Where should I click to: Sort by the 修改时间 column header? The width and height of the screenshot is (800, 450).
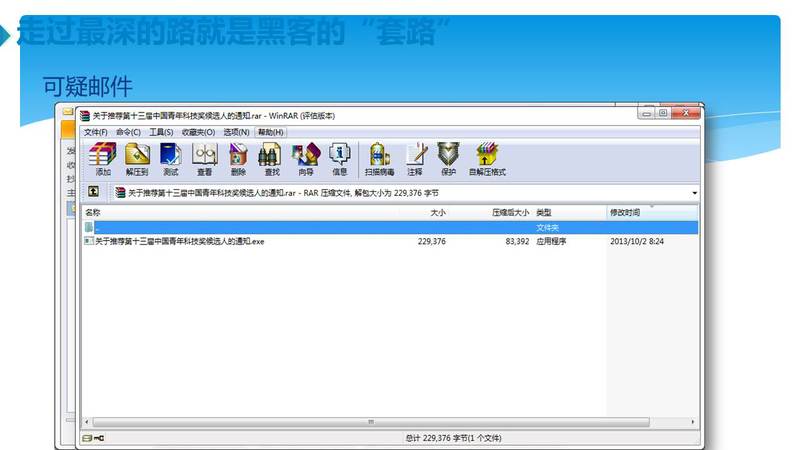coord(626,213)
